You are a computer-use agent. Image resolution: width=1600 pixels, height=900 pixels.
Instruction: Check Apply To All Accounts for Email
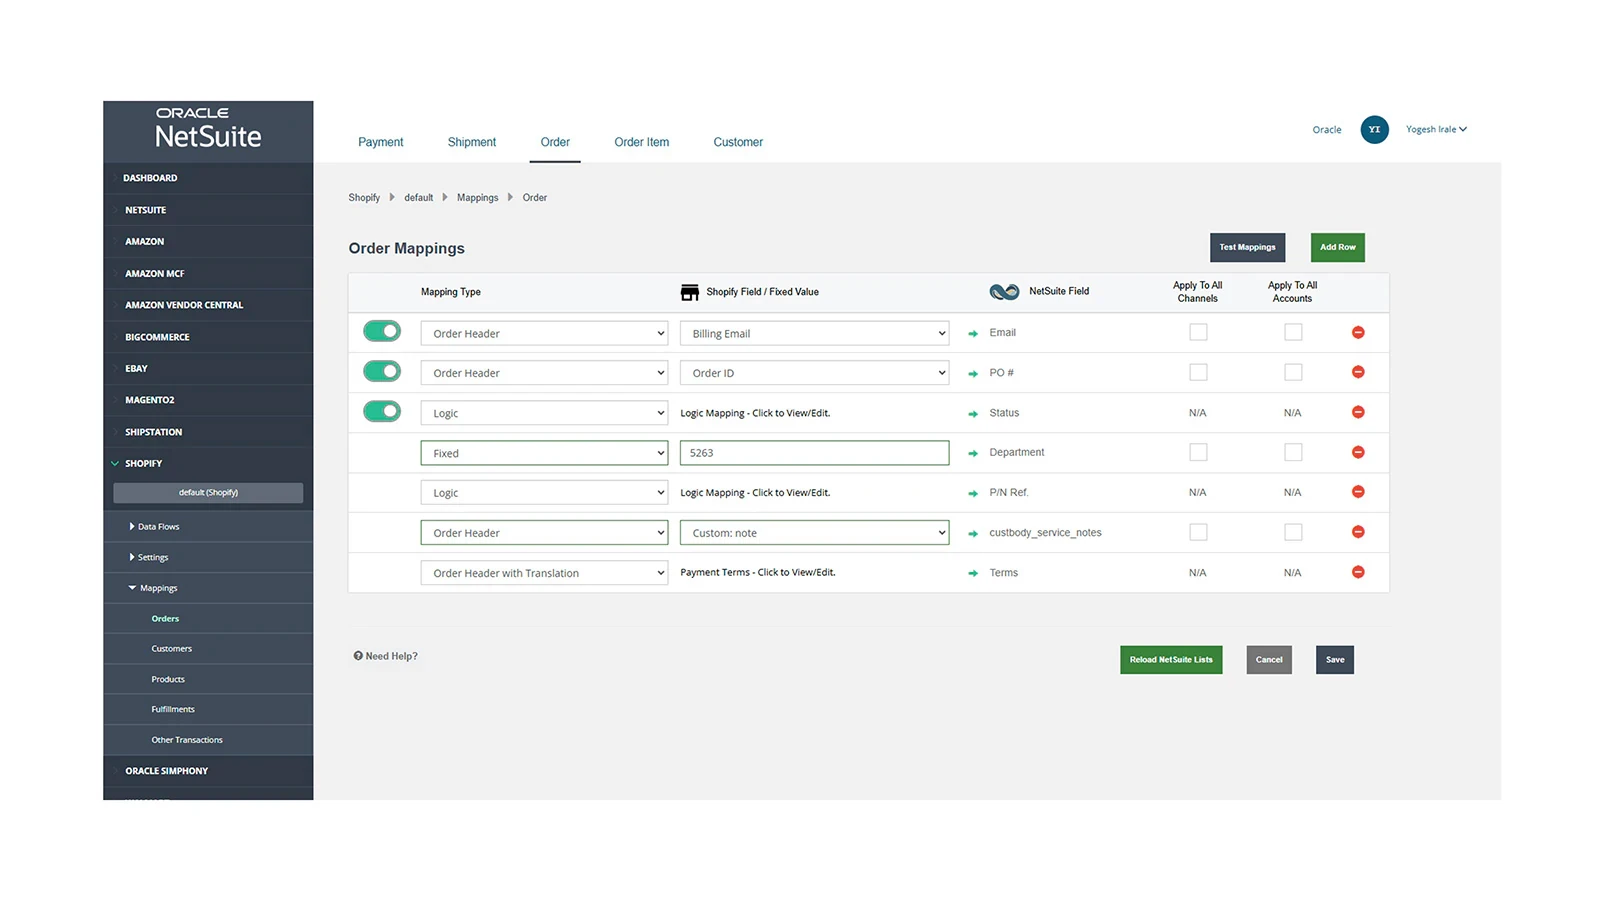click(x=1293, y=332)
